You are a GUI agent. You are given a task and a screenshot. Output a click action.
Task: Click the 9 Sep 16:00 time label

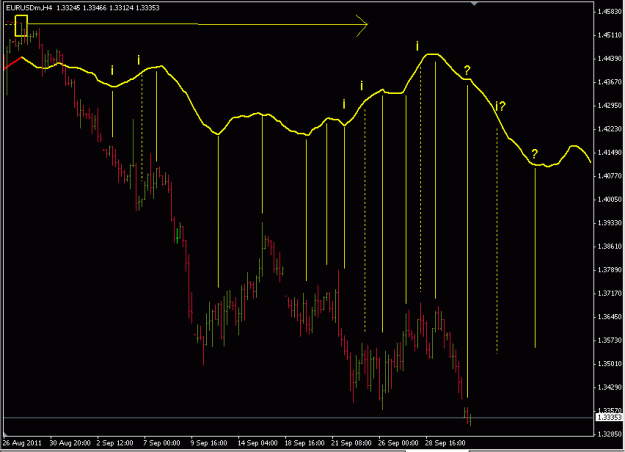pos(209,443)
